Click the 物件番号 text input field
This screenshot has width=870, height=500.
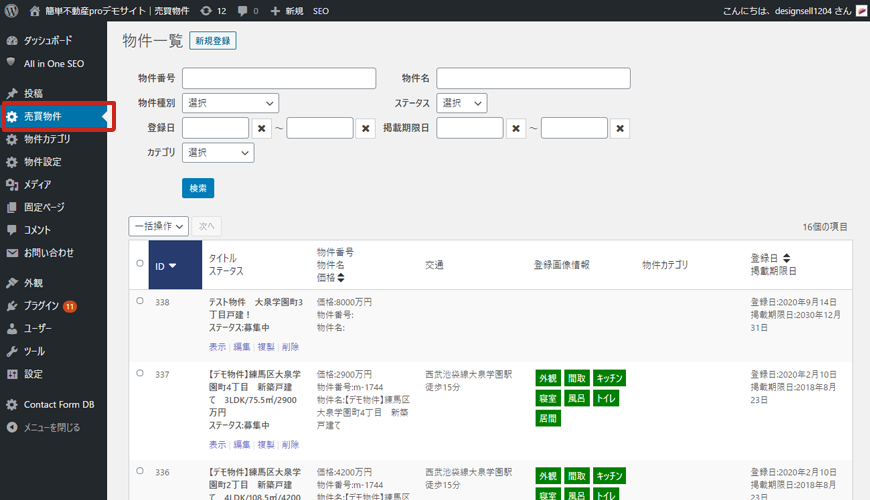point(279,78)
